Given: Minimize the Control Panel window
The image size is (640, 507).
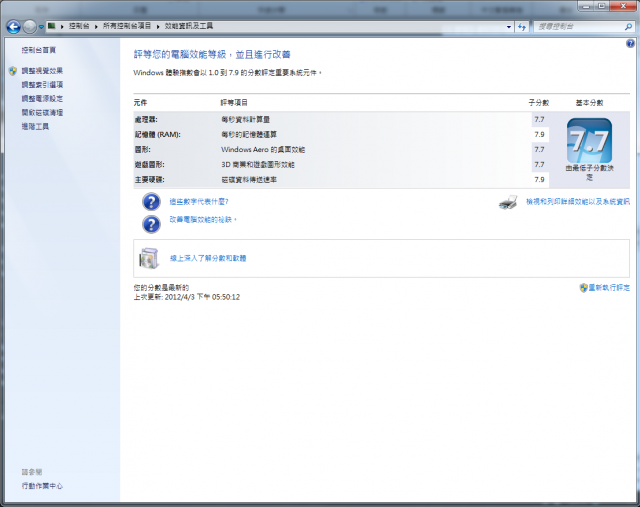Looking at the screenshot, I should point(587,6).
